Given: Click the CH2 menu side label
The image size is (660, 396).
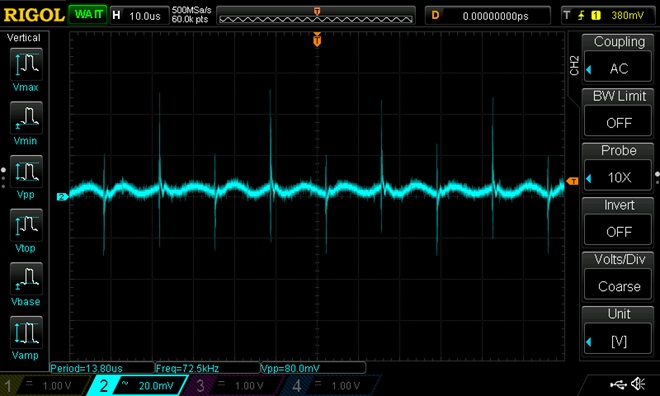Looking at the screenshot, I should click(574, 66).
